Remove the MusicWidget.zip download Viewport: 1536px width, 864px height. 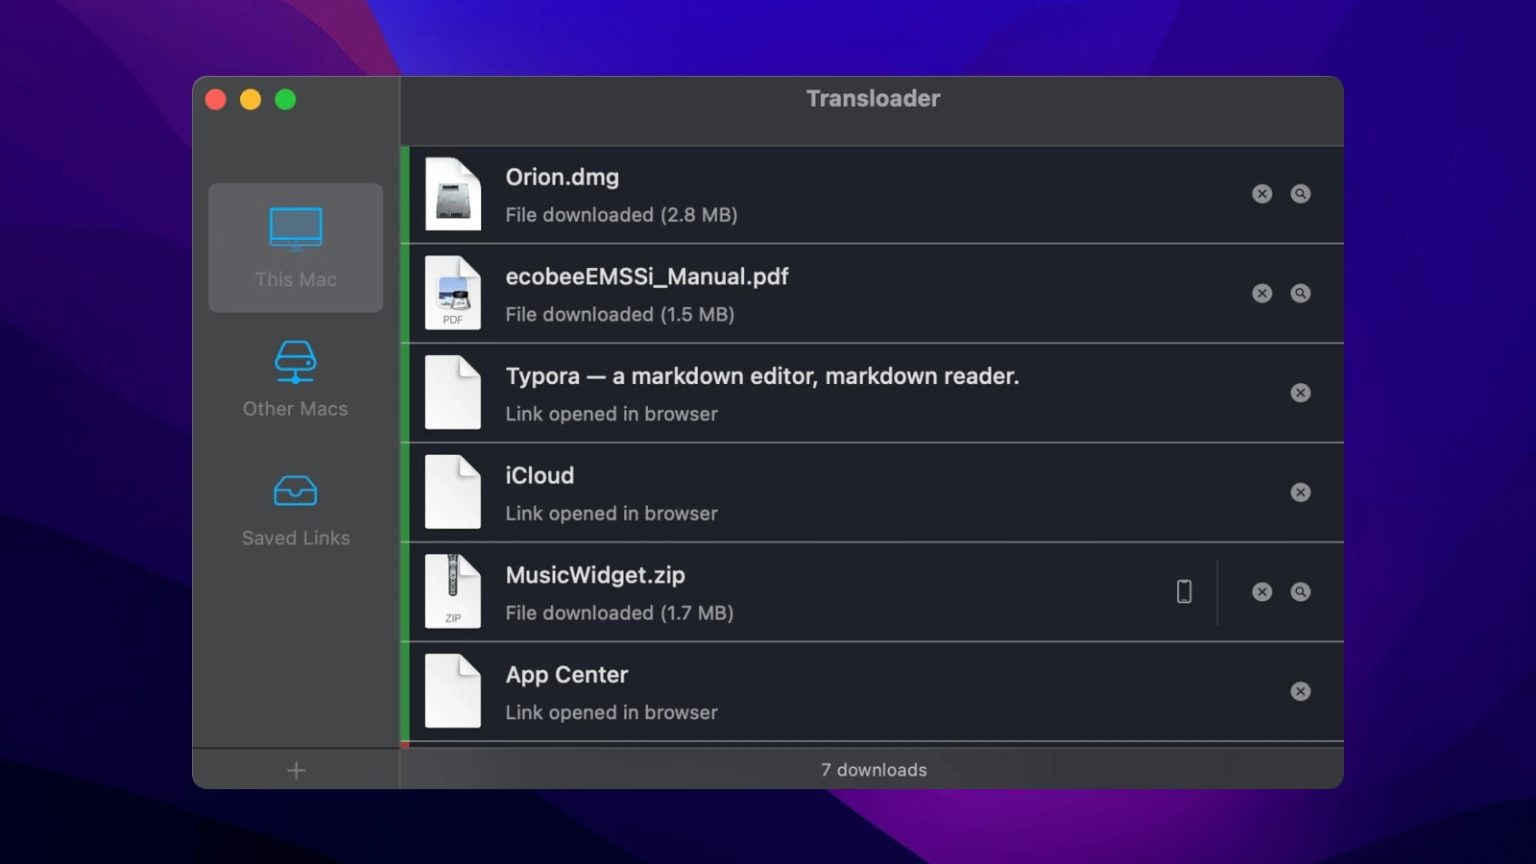(x=1261, y=591)
